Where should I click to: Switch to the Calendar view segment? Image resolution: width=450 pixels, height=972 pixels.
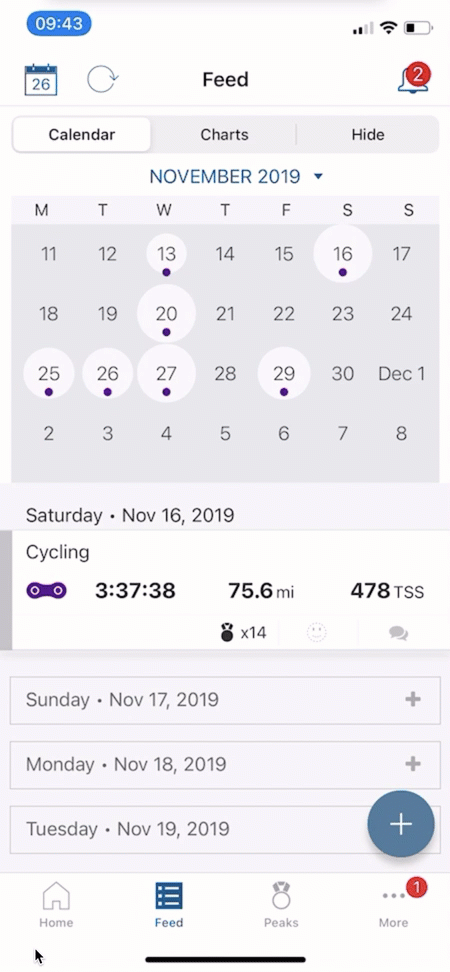point(82,135)
